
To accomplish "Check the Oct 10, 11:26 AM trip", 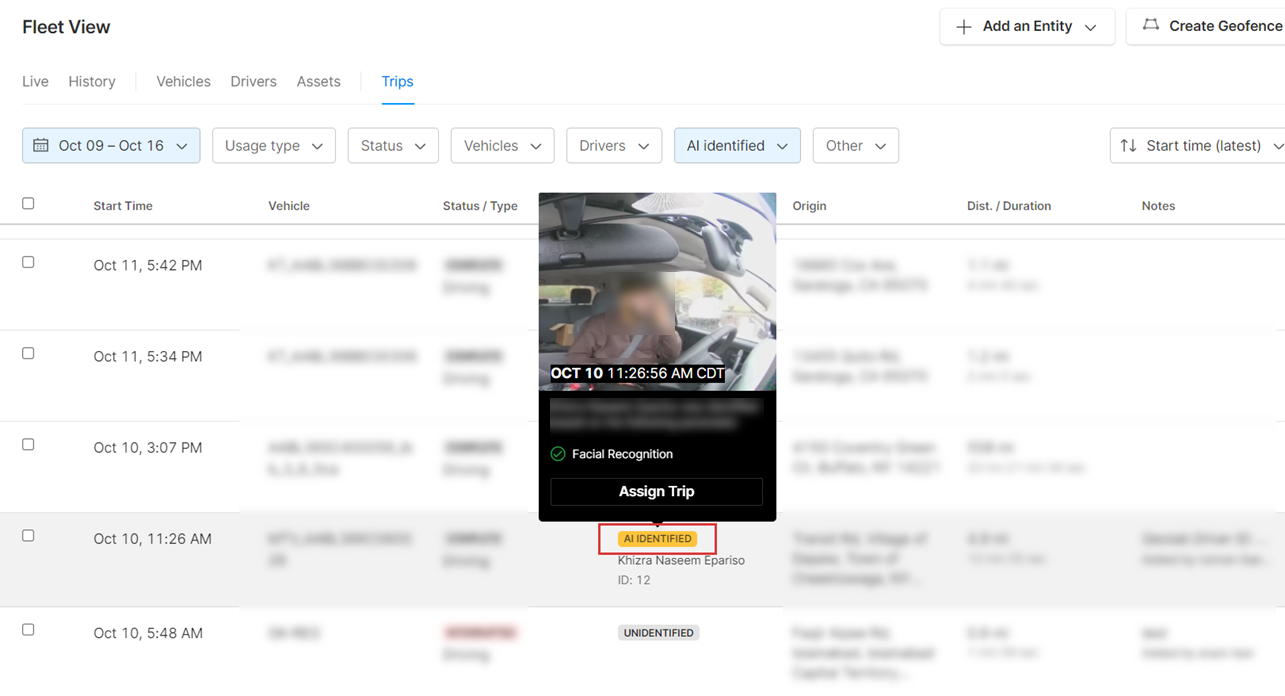I will click(x=28, y=535).
